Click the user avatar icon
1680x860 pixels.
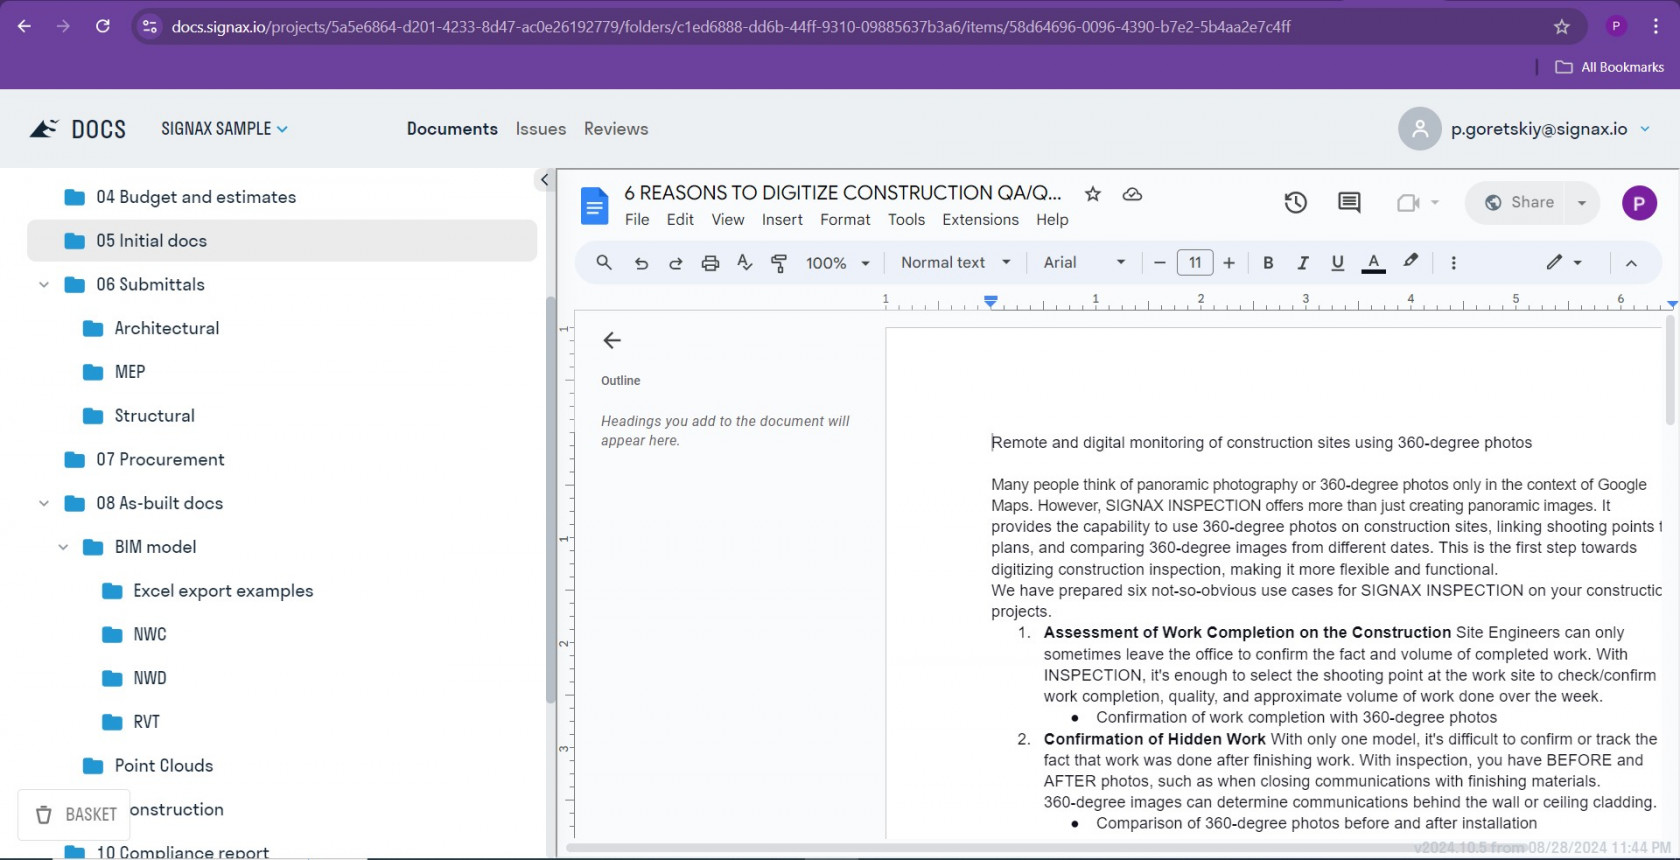click(x=1419, y=129)
